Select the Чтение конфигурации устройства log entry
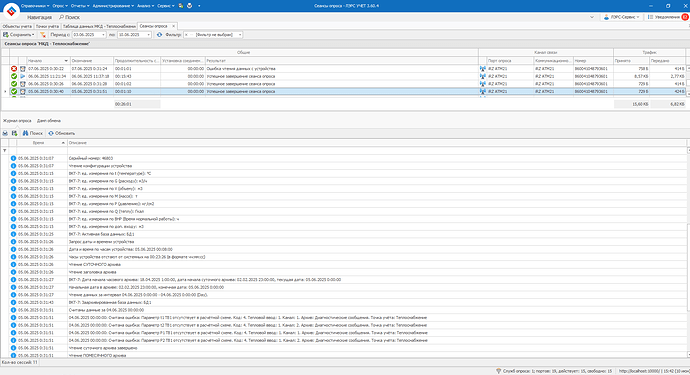The height and width of the screenshot is (375, 690). (348, 166)
